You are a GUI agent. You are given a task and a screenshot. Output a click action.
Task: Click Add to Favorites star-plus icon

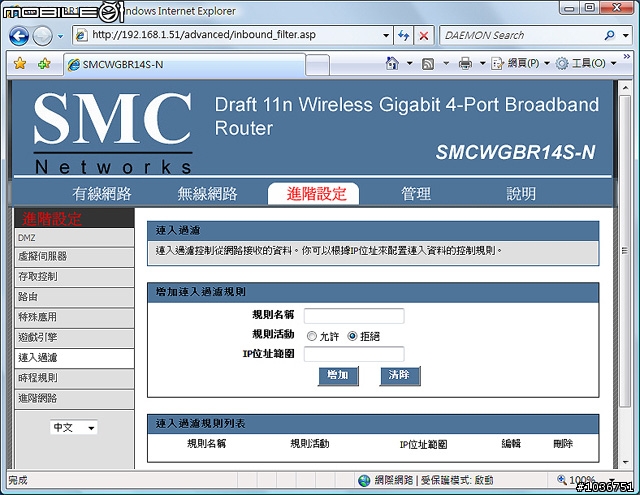point(44,64)
